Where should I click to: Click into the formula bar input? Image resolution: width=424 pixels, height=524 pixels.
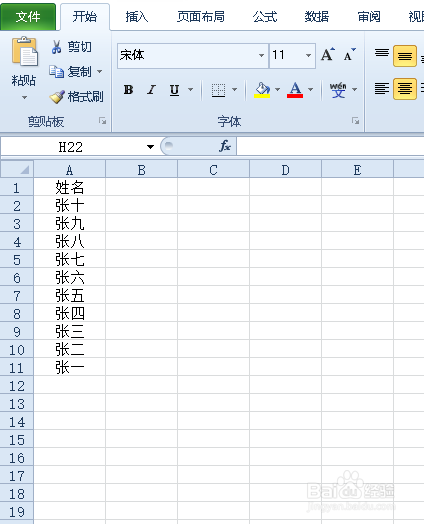[x=330, y=147]
